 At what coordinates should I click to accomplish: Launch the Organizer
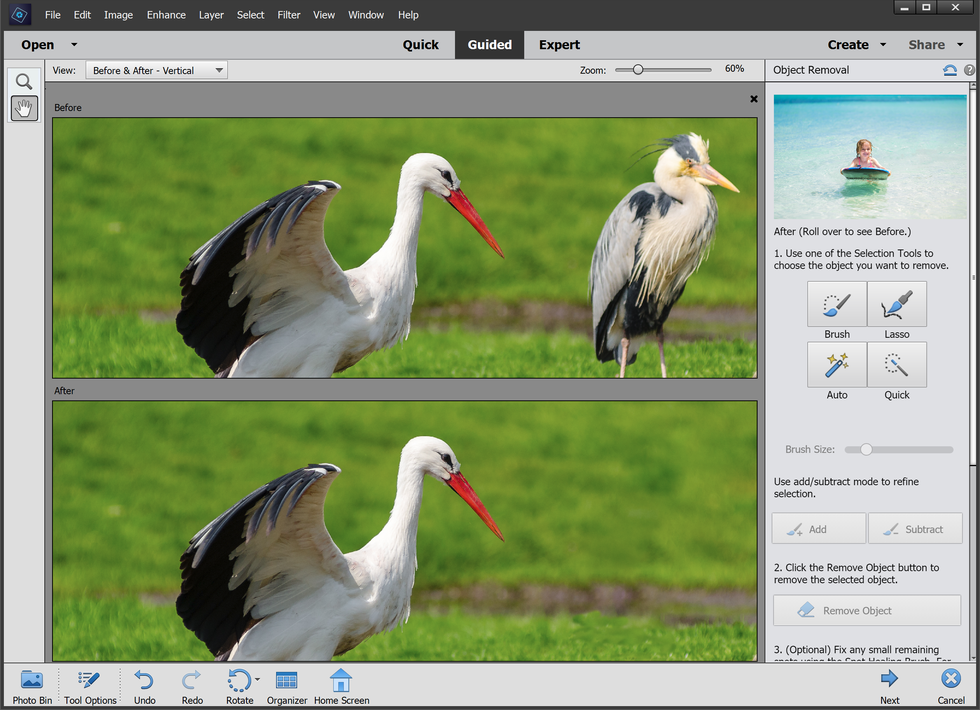coord(286,686)
